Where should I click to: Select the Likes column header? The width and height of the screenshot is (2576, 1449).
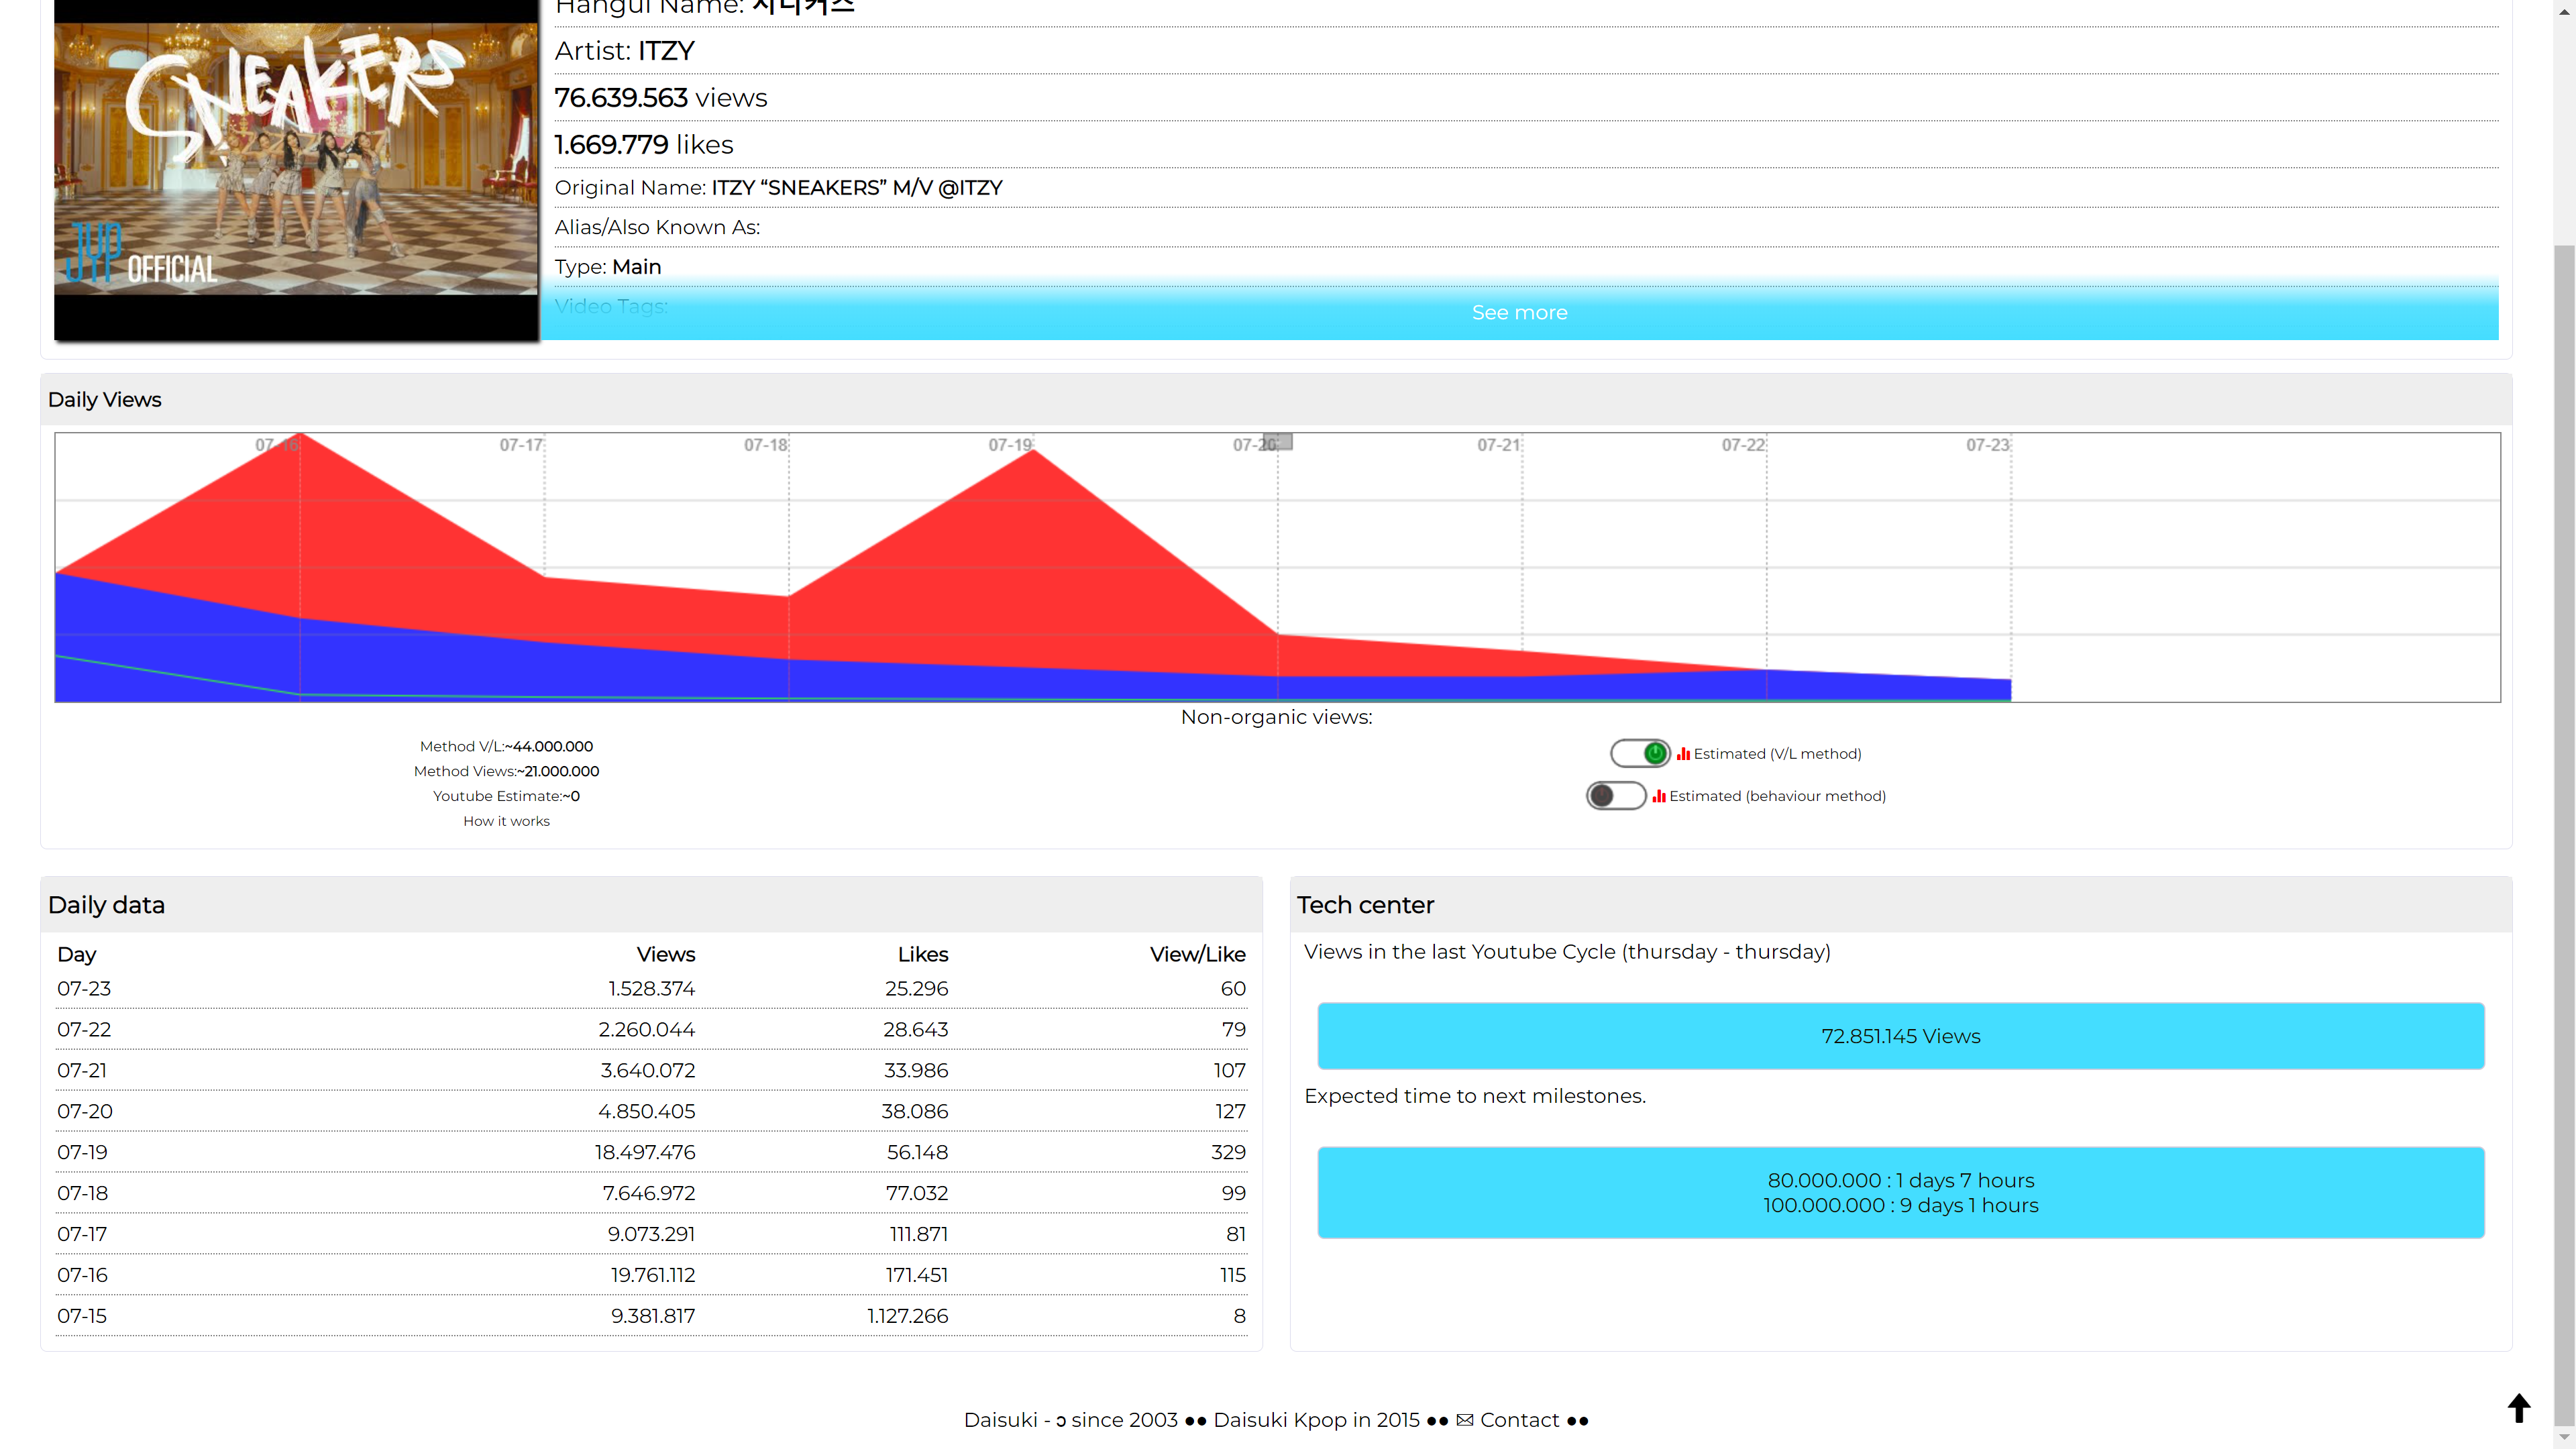click(x=922, y=955)
